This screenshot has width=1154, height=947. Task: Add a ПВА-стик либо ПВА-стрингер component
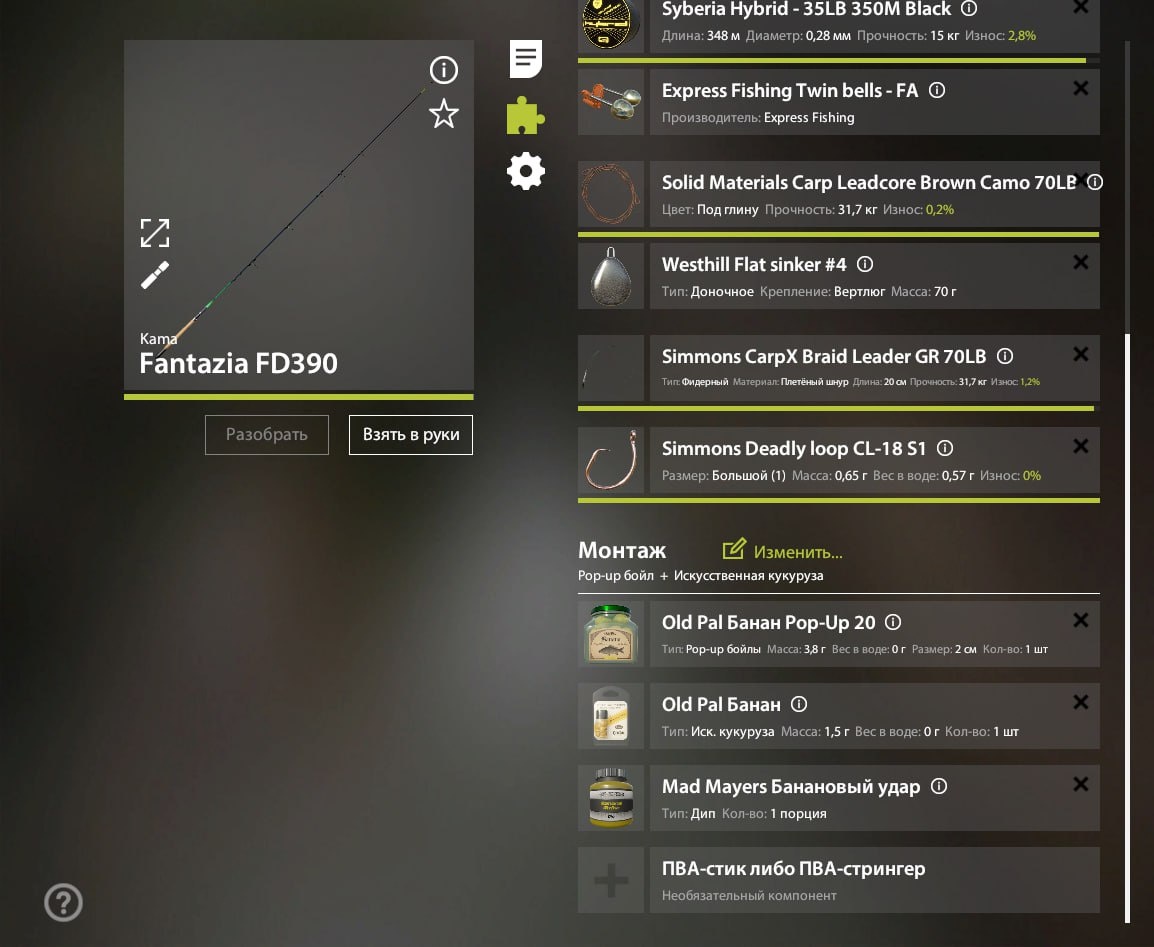coord(839,880)
